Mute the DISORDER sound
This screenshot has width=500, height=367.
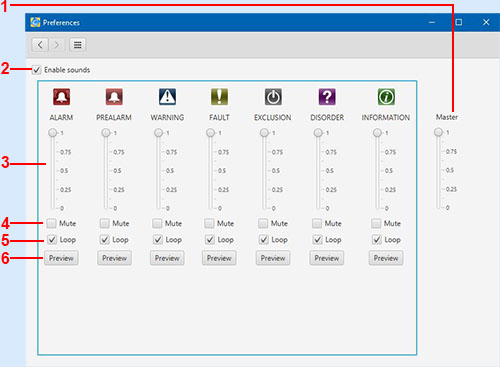point(317,223)
